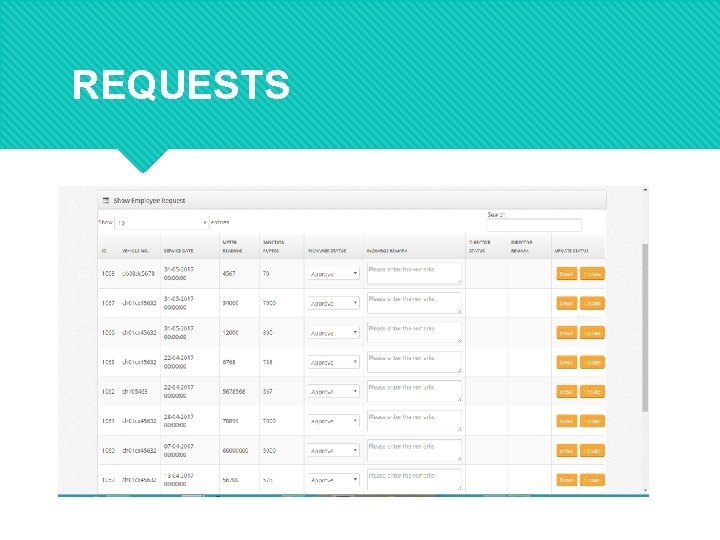Screen dimensions: 720x540
Task: Click Update button in the 34000 meter reading row
Action: (592, 303)
